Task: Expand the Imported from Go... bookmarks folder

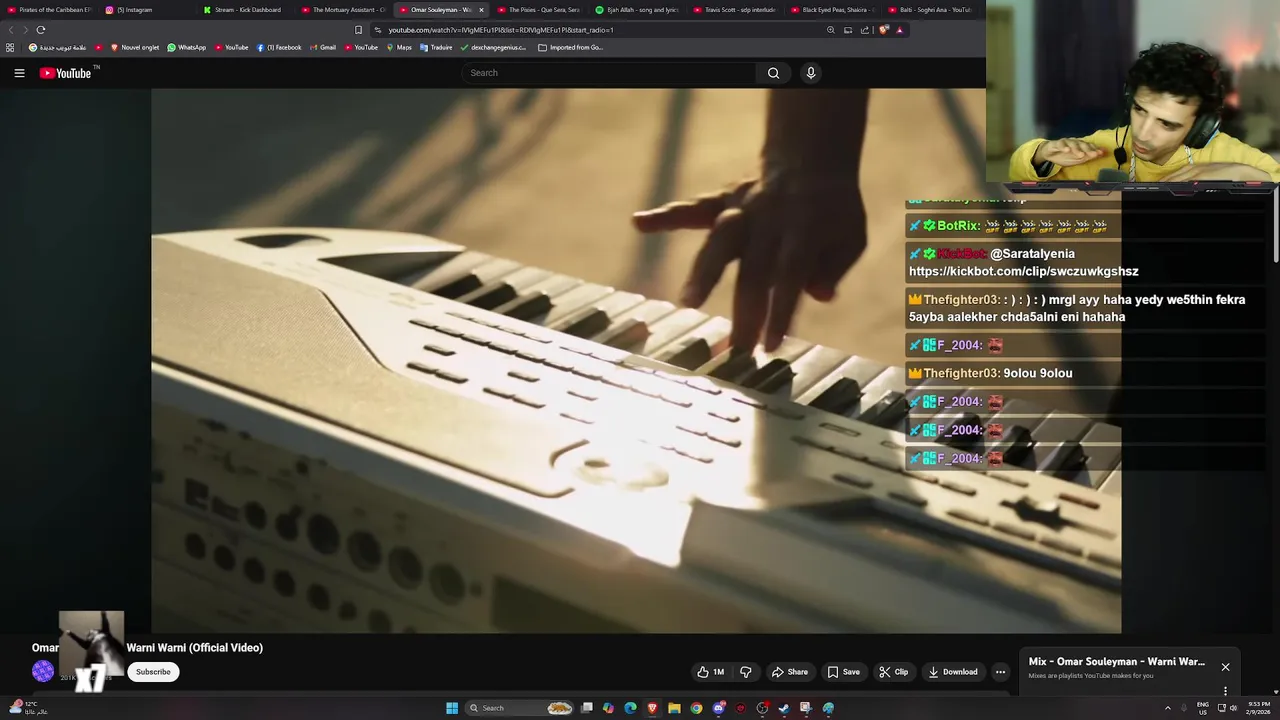Action: point(571,47)
